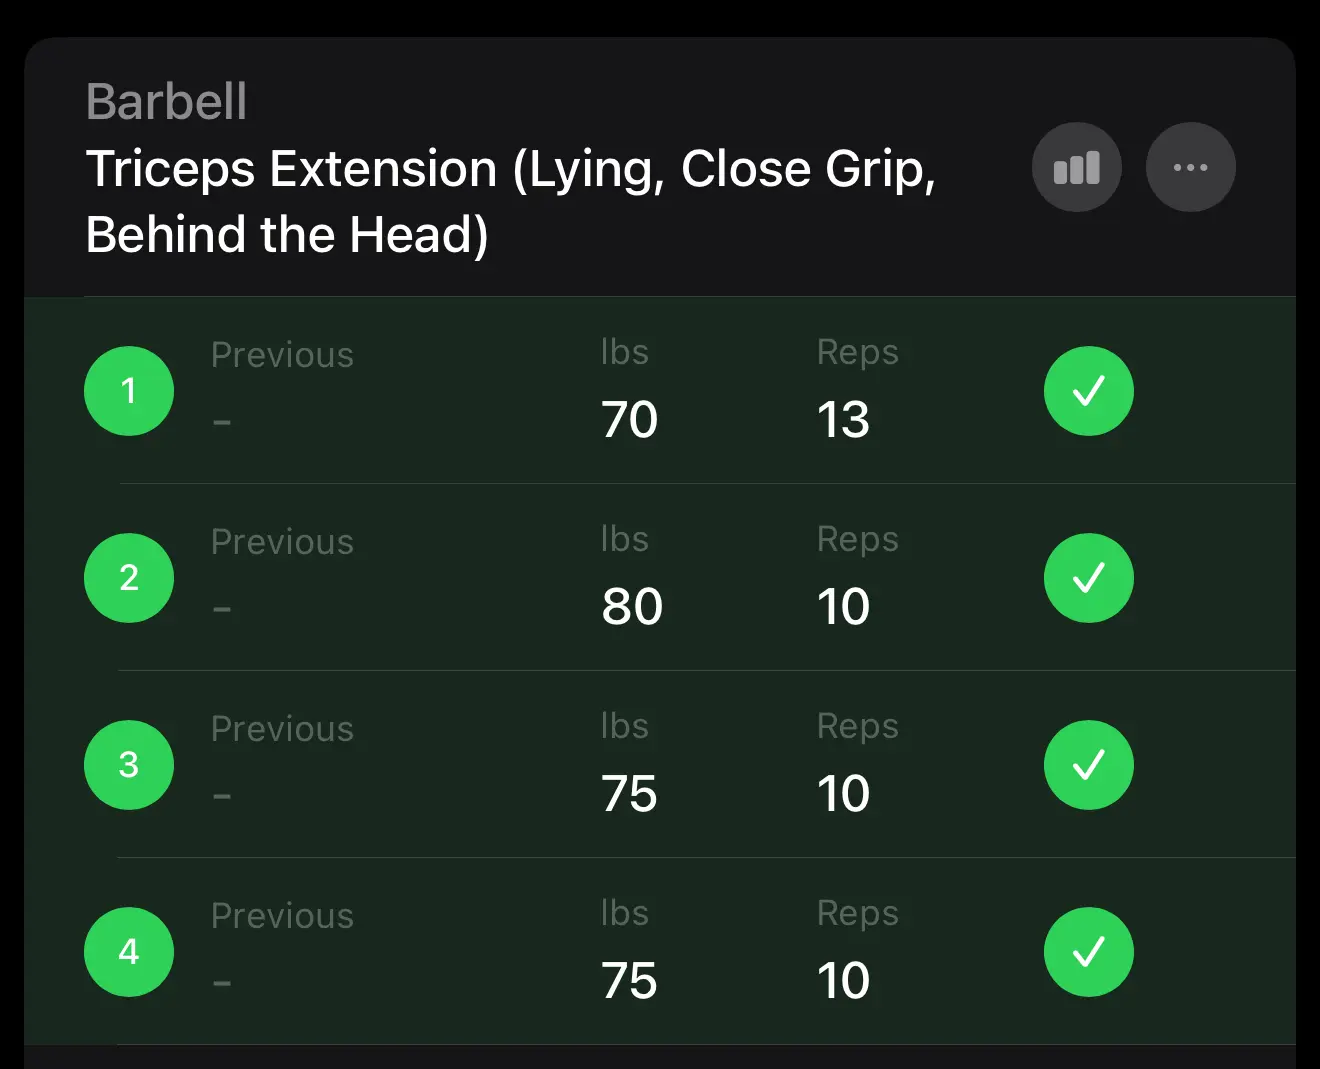1320x1069 pixels.
Task: Edit the 13 reps value in set 1
Action: 843,419
